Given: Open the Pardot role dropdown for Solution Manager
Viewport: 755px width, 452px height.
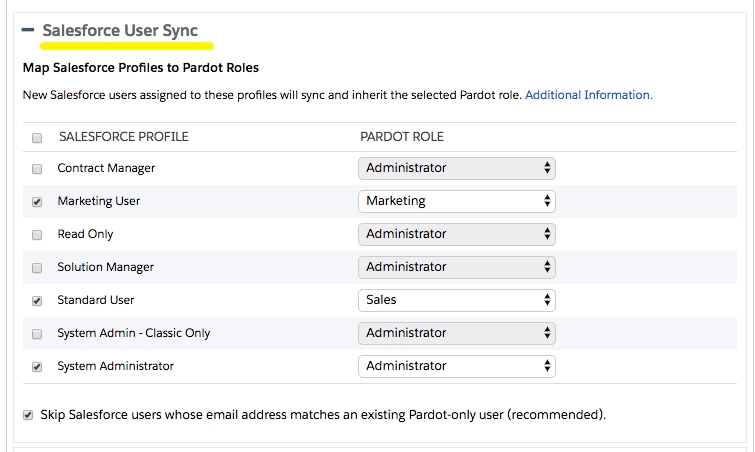Looking at the screenshot, I should [x=456, y=267].
